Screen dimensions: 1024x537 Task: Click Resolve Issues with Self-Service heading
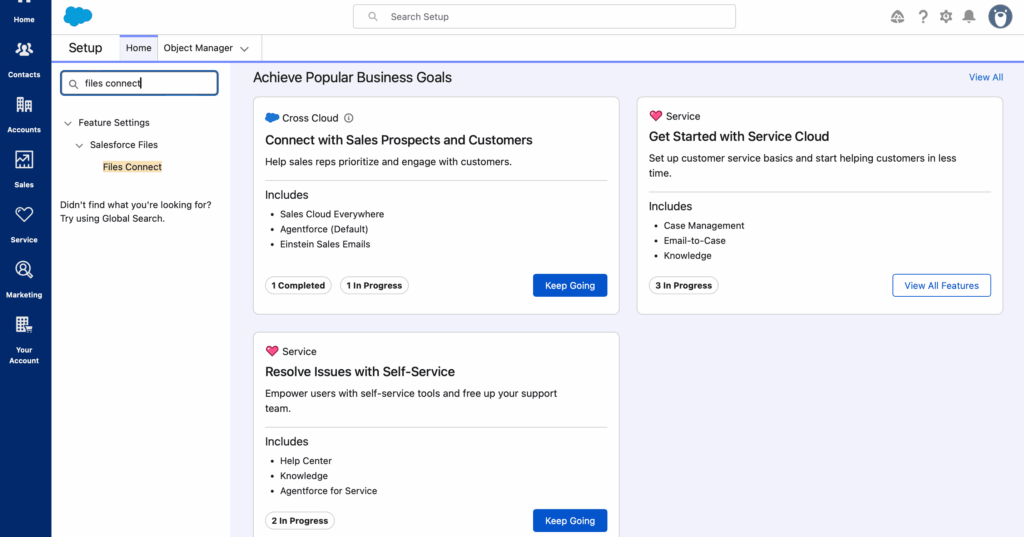coord(360,372)
